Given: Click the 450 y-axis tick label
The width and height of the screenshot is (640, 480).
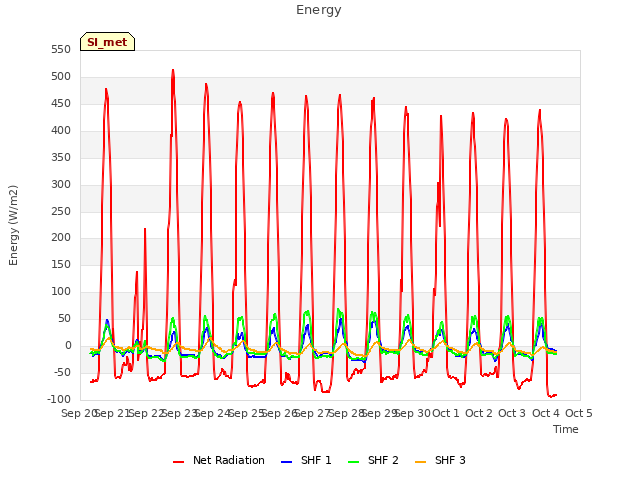Looking at the screenshot, I should point(61,104).
